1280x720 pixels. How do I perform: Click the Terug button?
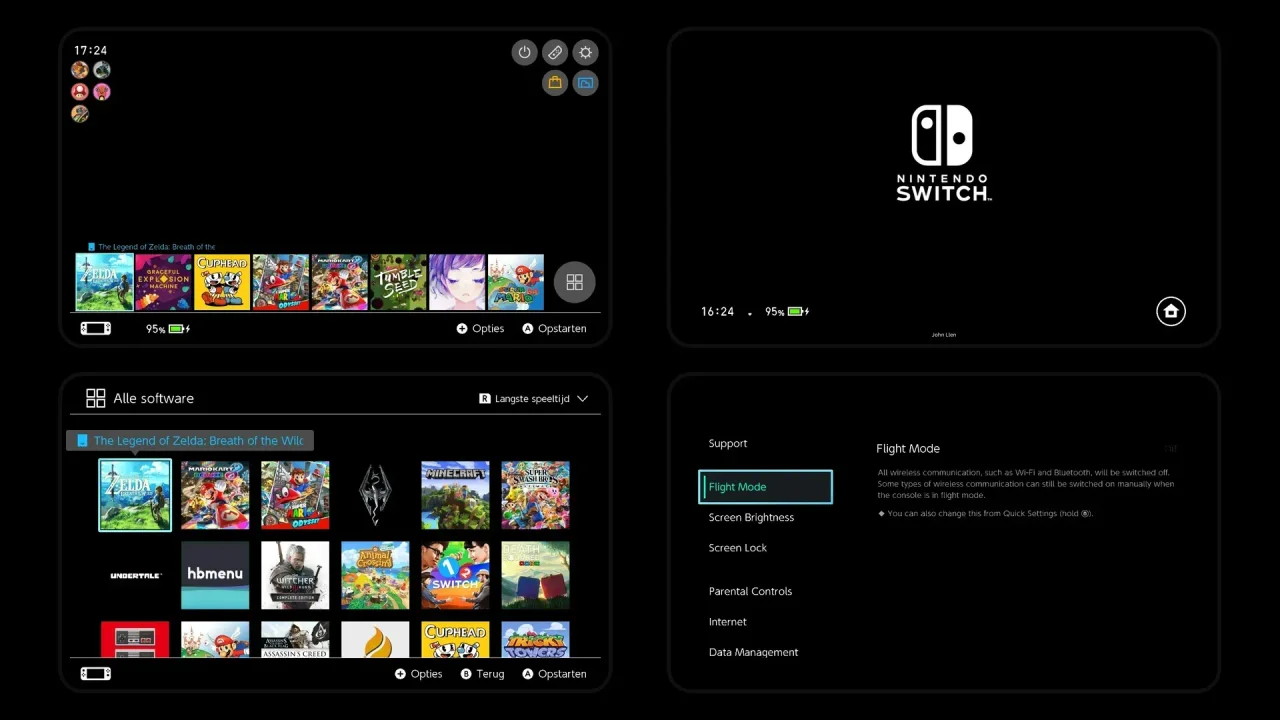[x=482, y=674]
